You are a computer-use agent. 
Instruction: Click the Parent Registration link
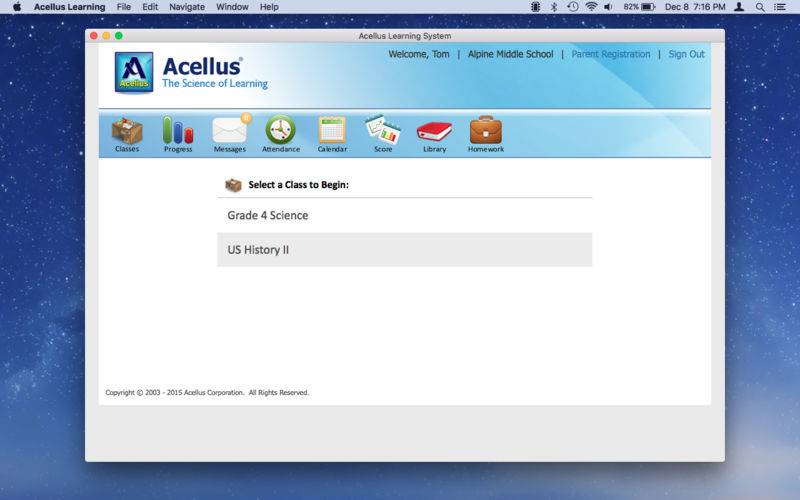click(x=611, y=54)
